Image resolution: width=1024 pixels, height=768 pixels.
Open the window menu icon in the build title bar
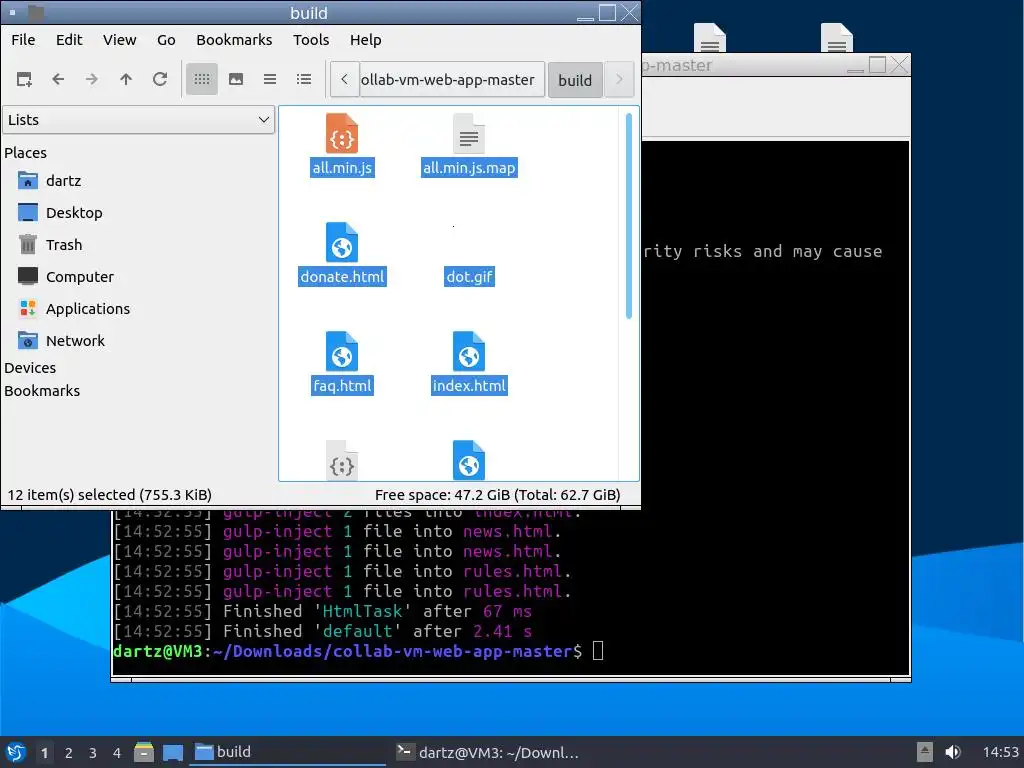pos(12,12)
